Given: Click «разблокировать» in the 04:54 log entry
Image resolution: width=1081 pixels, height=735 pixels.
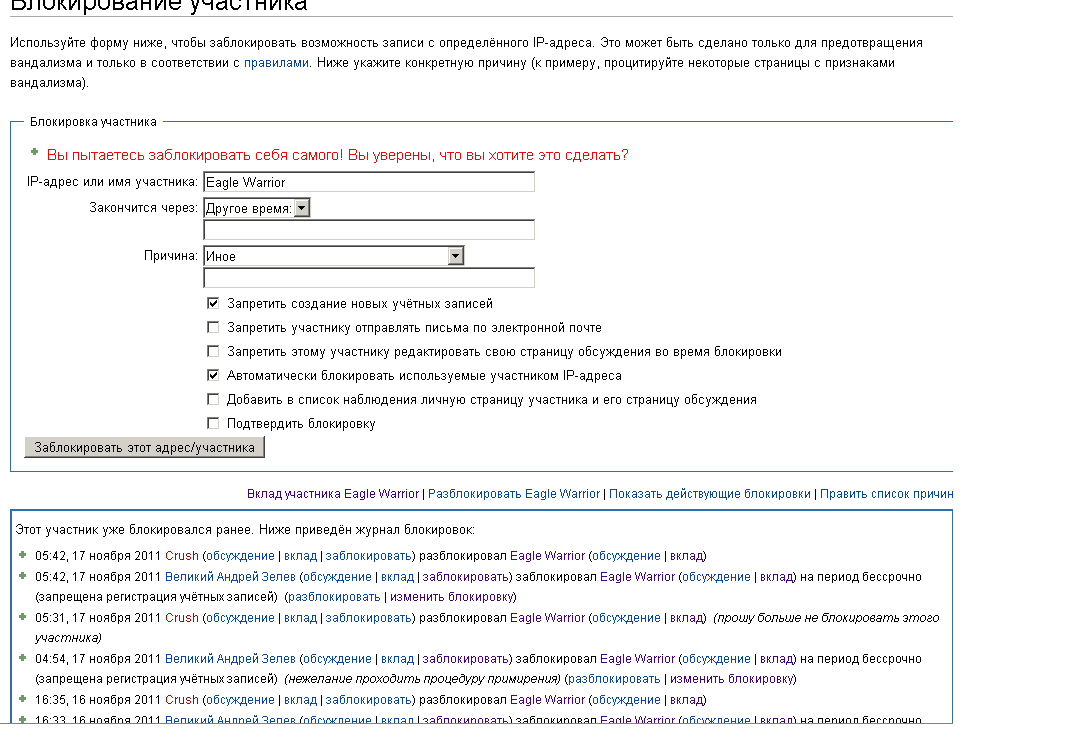Looking at the screenshot, I should (614, 678).
